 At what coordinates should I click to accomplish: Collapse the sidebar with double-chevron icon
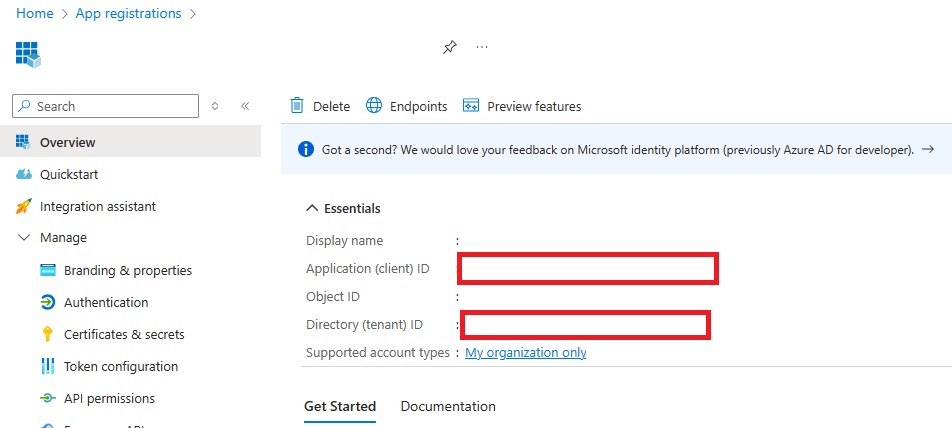[245, 106]
